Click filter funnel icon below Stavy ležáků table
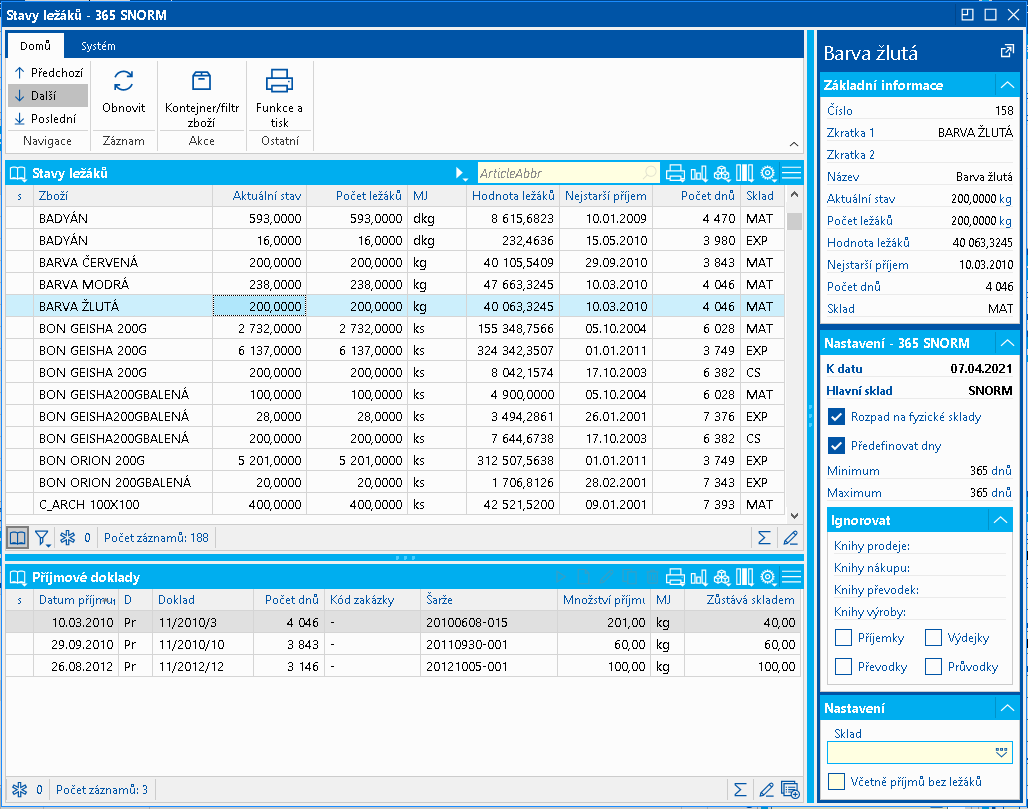Image resolution: width=1028 pixels, height=809 pixels. click(x=43, y=538)
